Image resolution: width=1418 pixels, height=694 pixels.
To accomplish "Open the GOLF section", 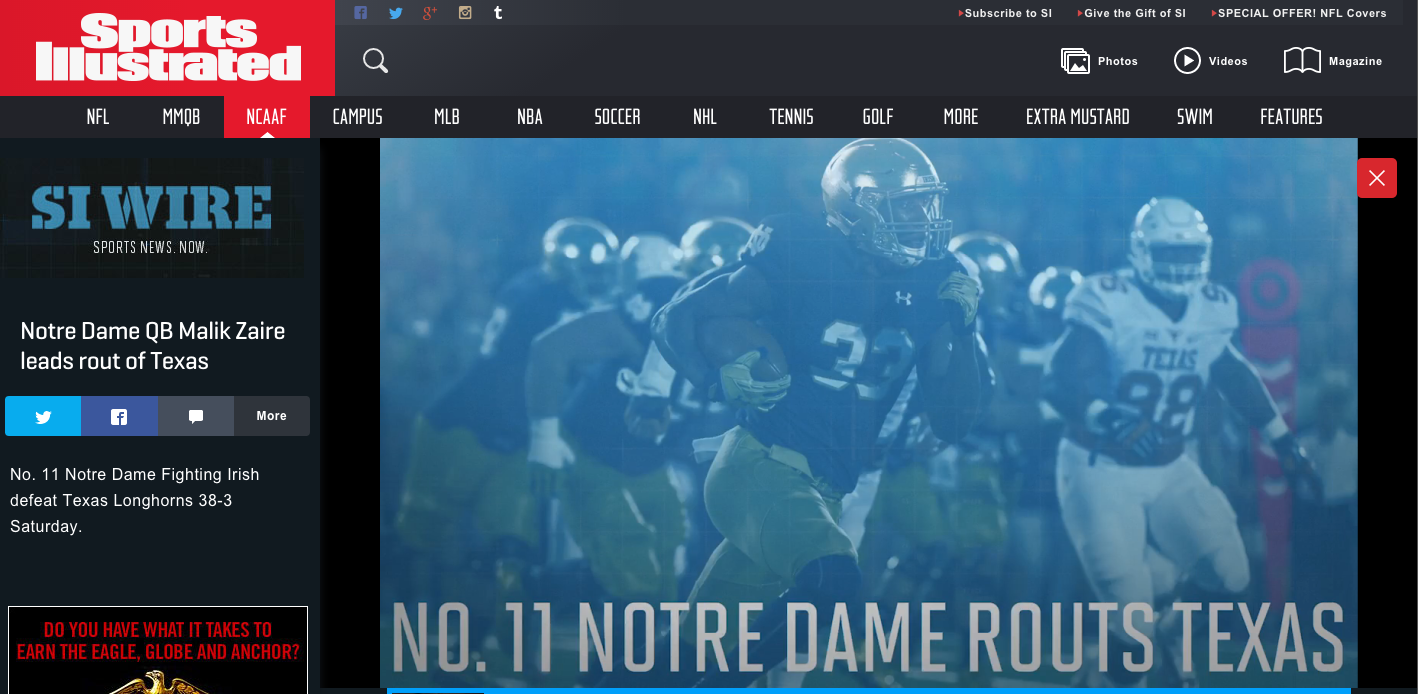I will point(878,117).
